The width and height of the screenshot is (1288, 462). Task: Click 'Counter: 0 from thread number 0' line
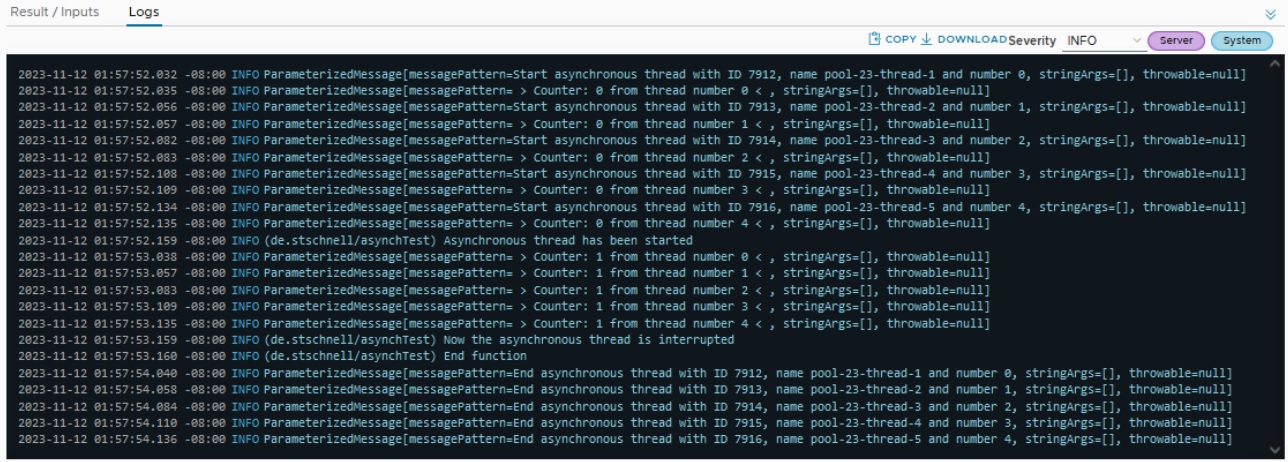point(504,91)
